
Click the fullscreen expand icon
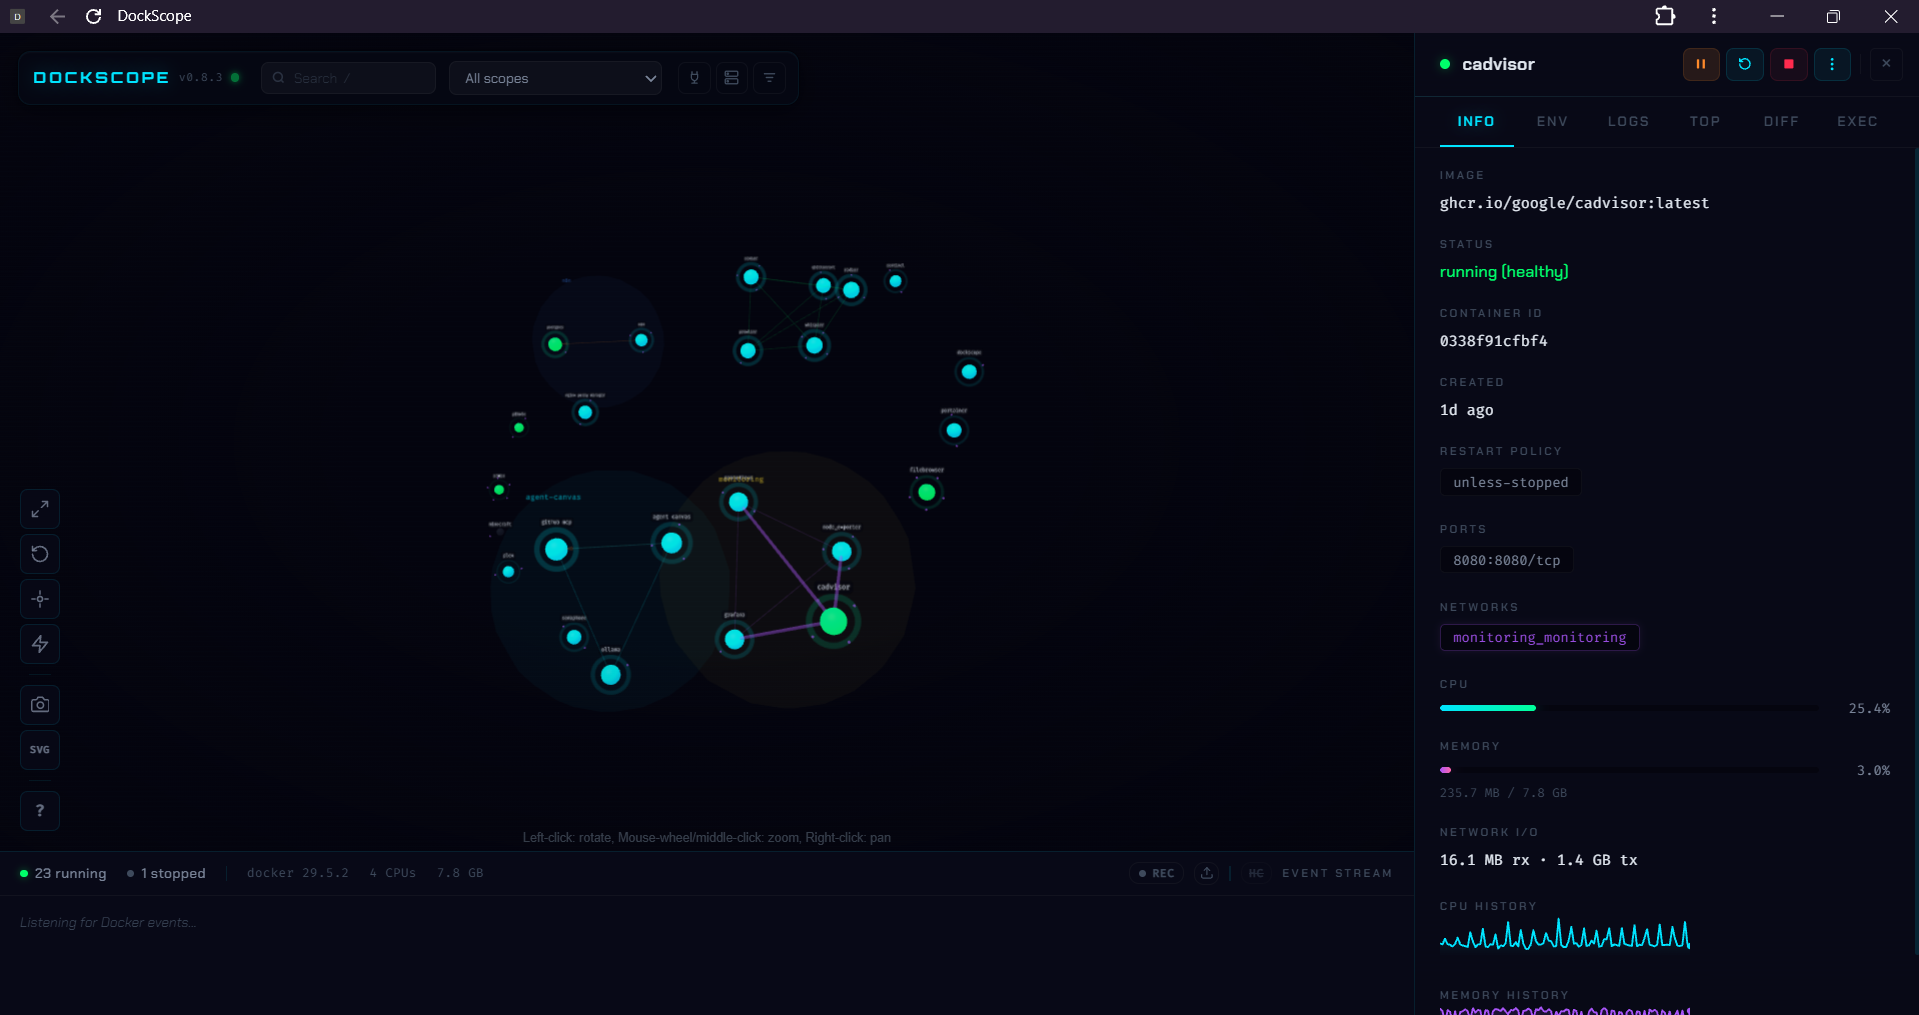click(x=40, y=509)
